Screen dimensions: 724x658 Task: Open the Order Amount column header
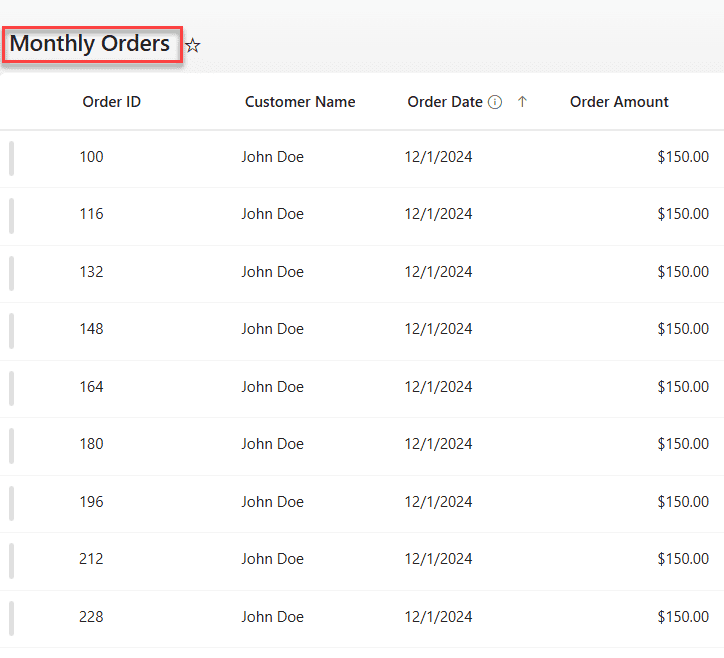619,102
